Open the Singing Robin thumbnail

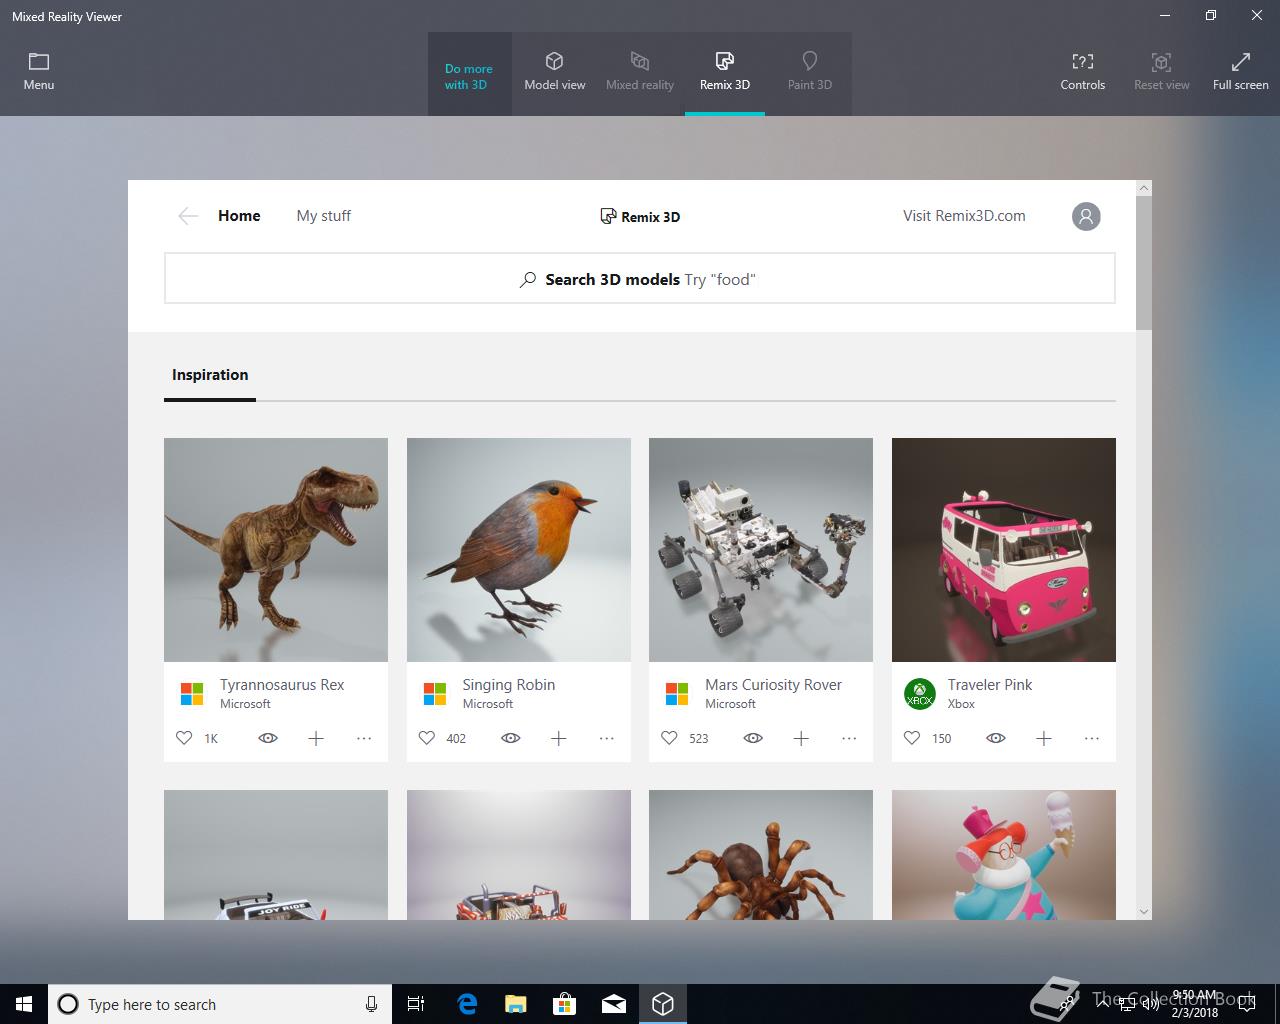(x=519, y=550)
